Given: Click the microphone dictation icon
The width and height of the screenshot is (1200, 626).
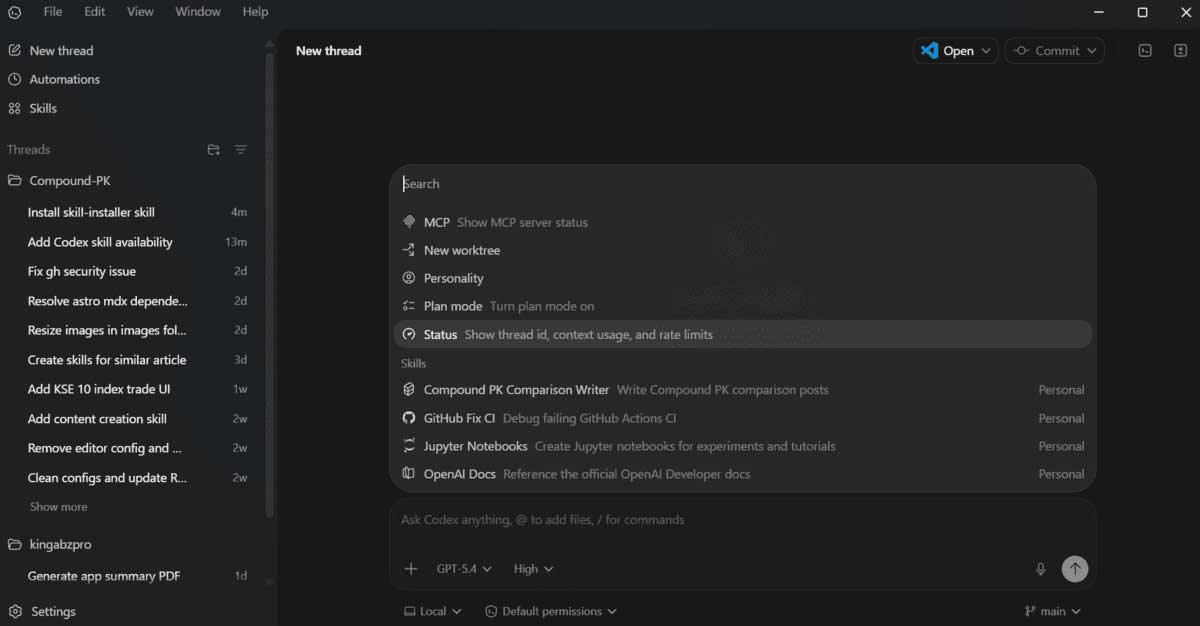Looking at the screenshot, I should click(x=1041, y=569).
